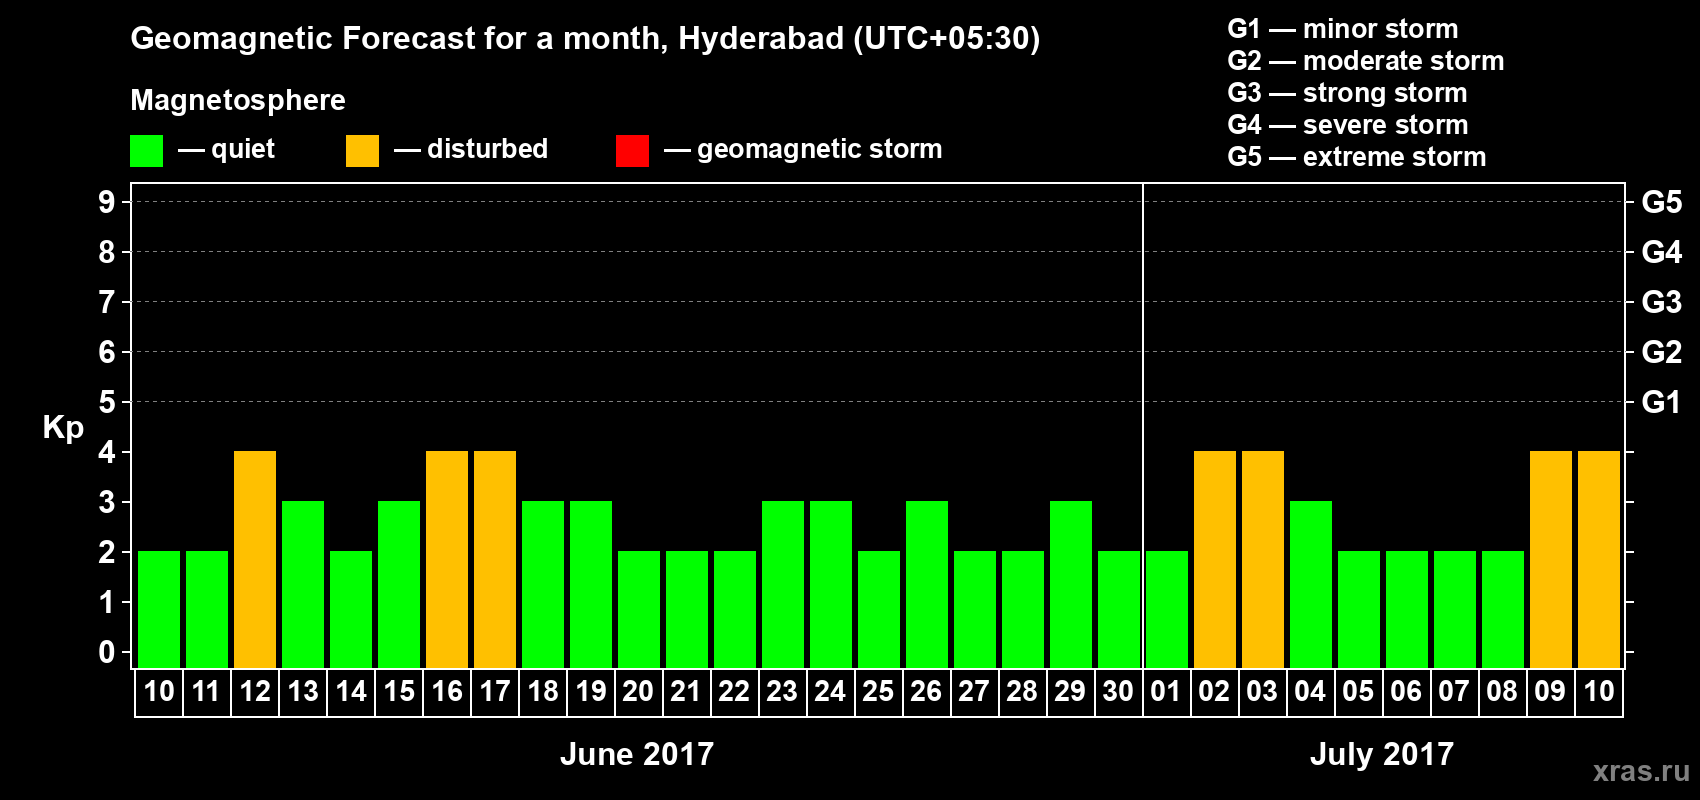
Task: Click date label '27' in June
Action: tap(974, 692)
